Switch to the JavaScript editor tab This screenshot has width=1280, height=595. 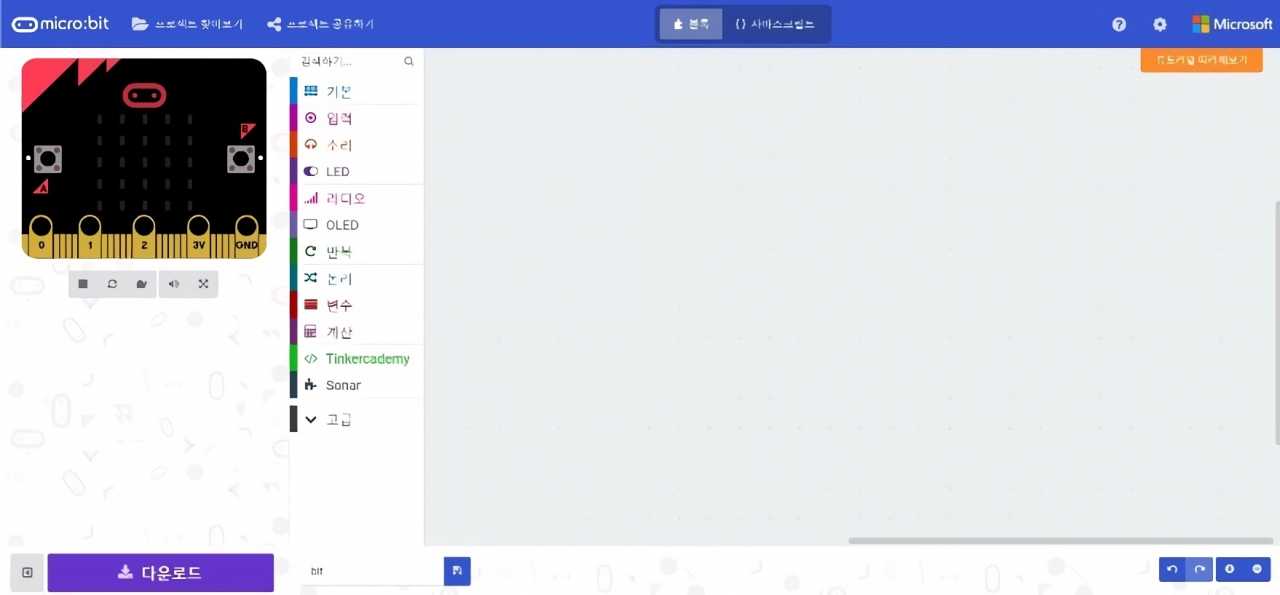pyautogui.click(x=775, y=24)
